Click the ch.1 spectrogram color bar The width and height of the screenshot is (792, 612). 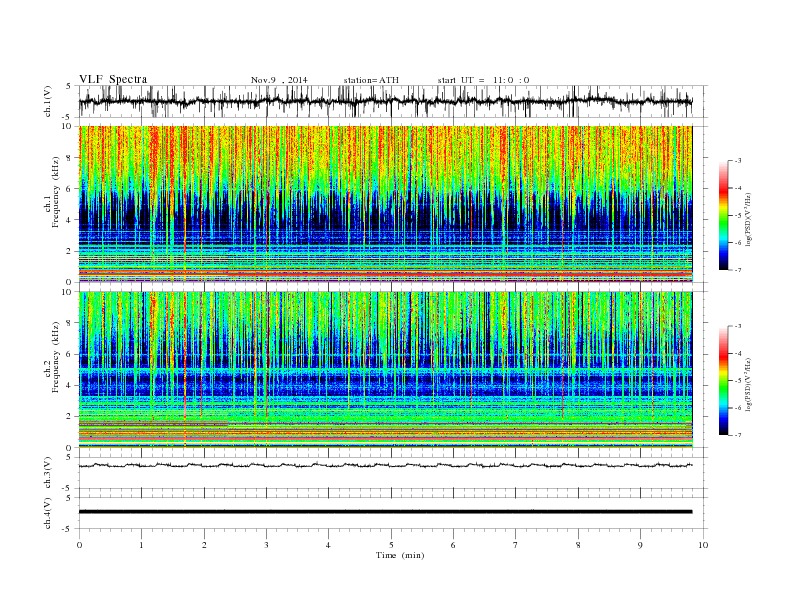pyautogui.click(x=723, y=215)
